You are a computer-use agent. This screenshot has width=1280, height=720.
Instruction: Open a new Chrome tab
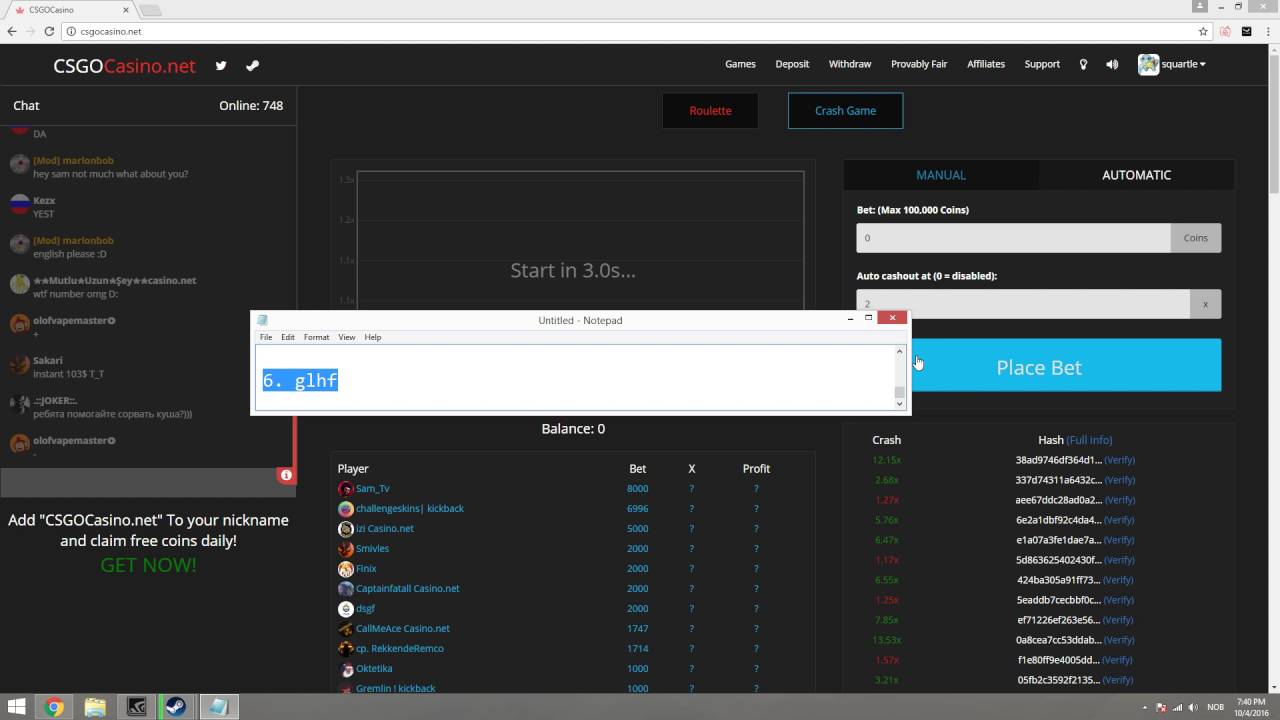[x=150, y=10]
